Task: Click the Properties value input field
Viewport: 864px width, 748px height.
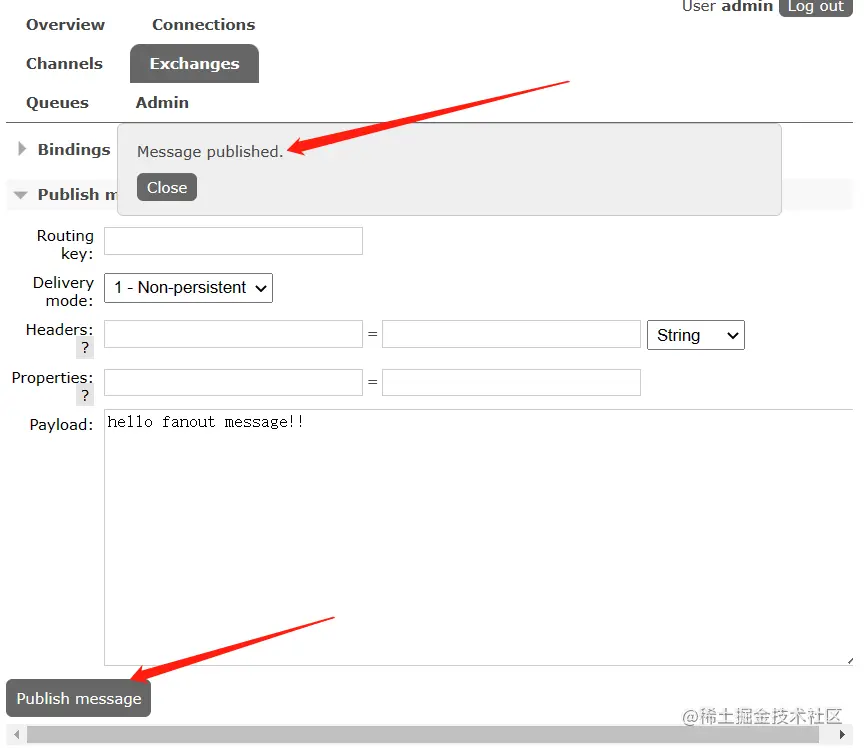Action: (511, 383)
